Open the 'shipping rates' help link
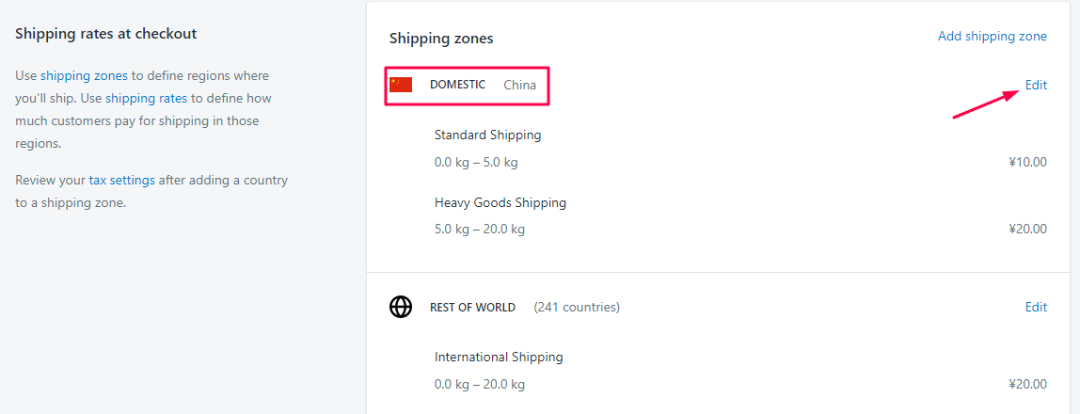Viewport: 1080px width, 414px height. point(146,99)
